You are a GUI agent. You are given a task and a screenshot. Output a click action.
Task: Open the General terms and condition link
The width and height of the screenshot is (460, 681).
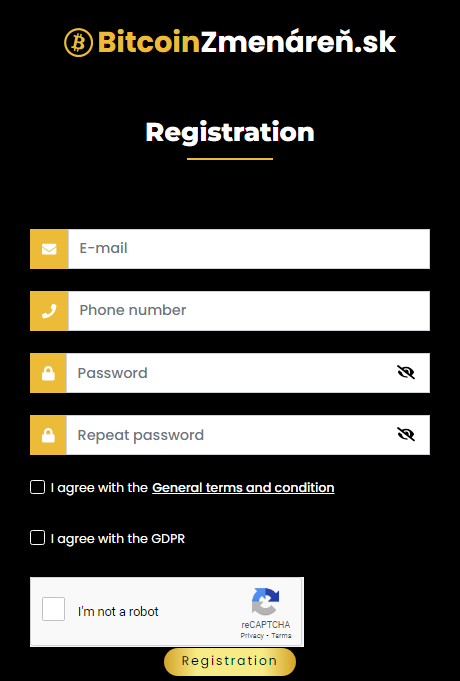pos(243,488)
